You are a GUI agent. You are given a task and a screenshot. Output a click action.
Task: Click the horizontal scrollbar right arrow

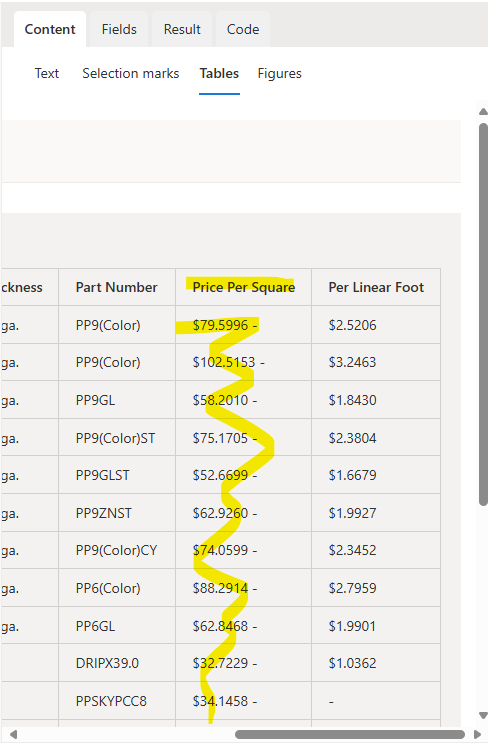coord(478,735)
